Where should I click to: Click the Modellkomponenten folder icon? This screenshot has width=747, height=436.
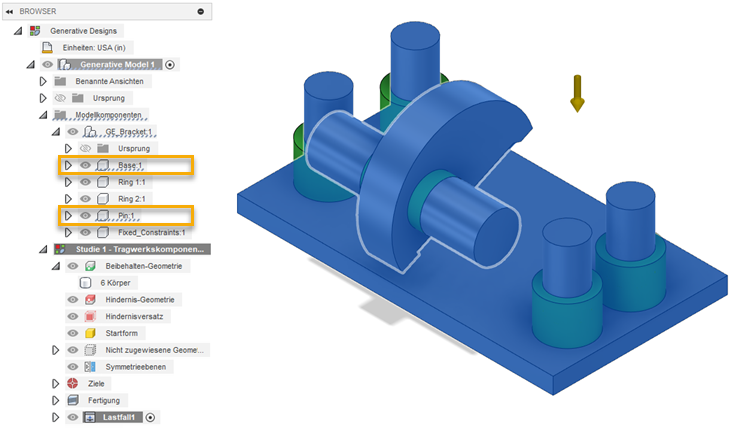coord(60,115)
